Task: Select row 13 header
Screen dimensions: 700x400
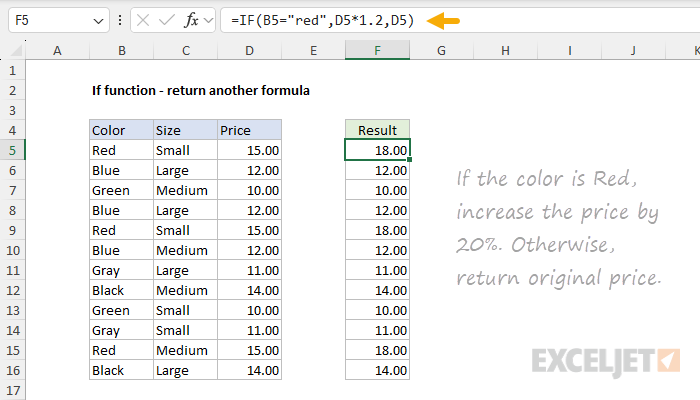Action: pos(12,310)
